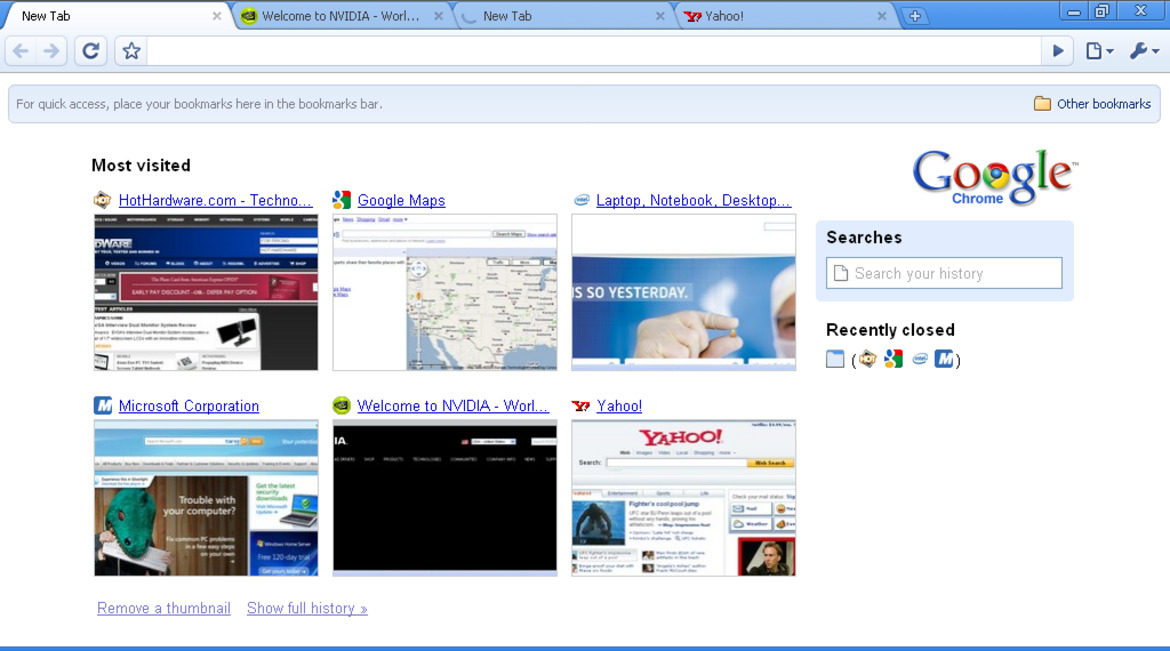
Task: Reopen recently closed Microsoft tab icon
Action: click(x=945, y=359)
